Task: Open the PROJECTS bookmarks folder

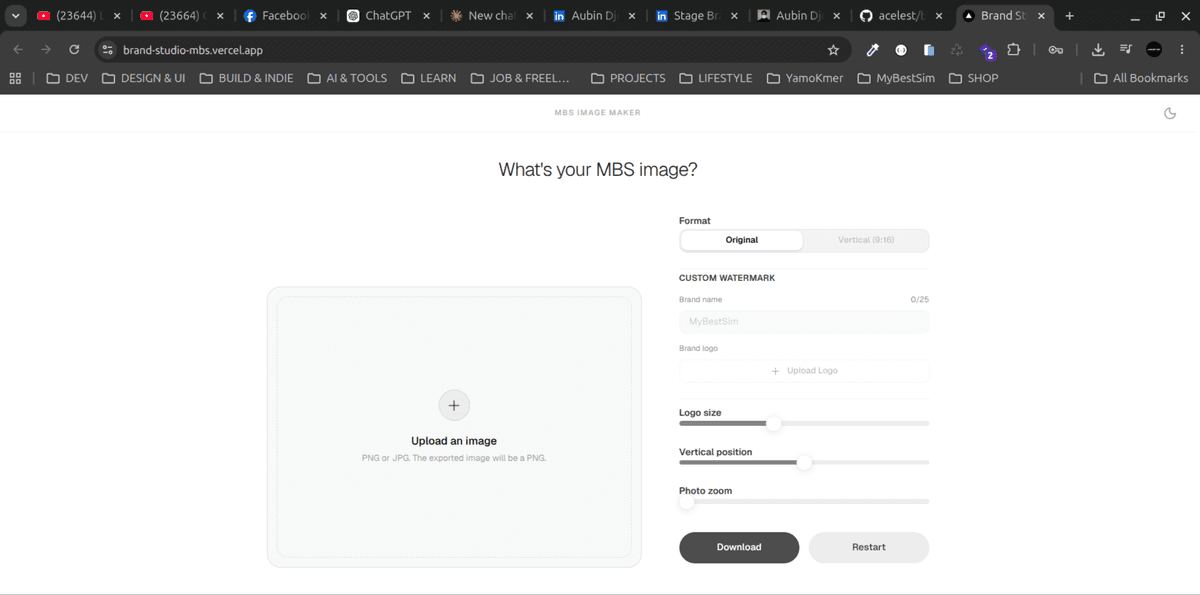Action: 628,78
